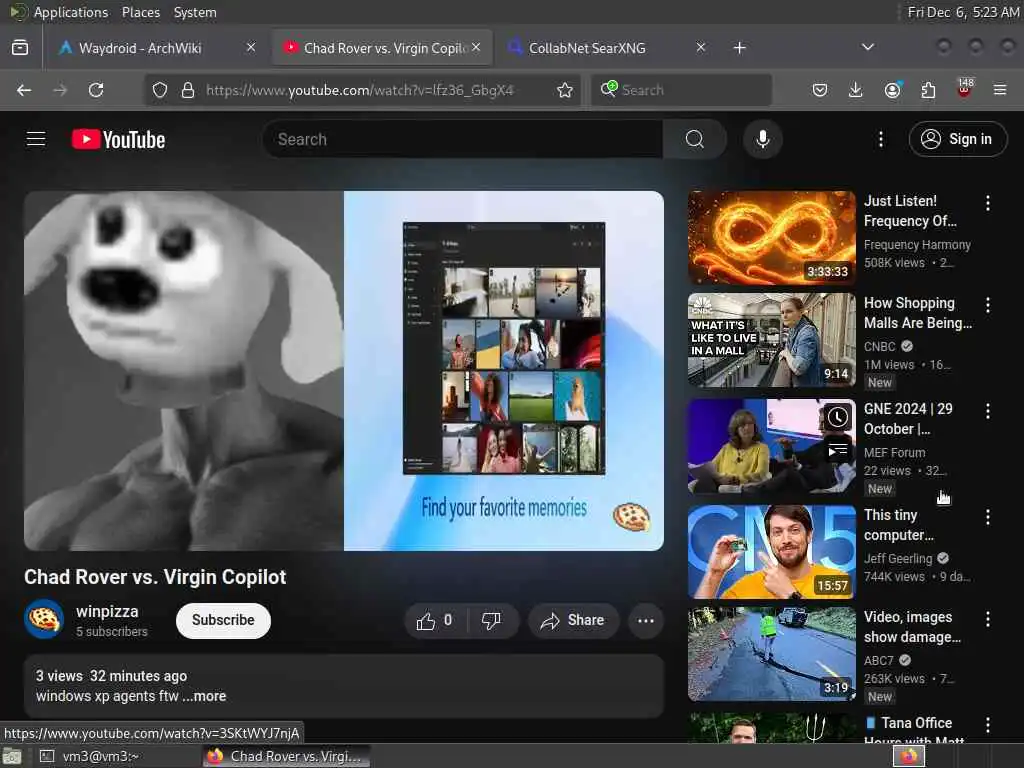Open Frequency Harmony channel link
This screenshot has width=1024, height=768.
coord(917,244)
